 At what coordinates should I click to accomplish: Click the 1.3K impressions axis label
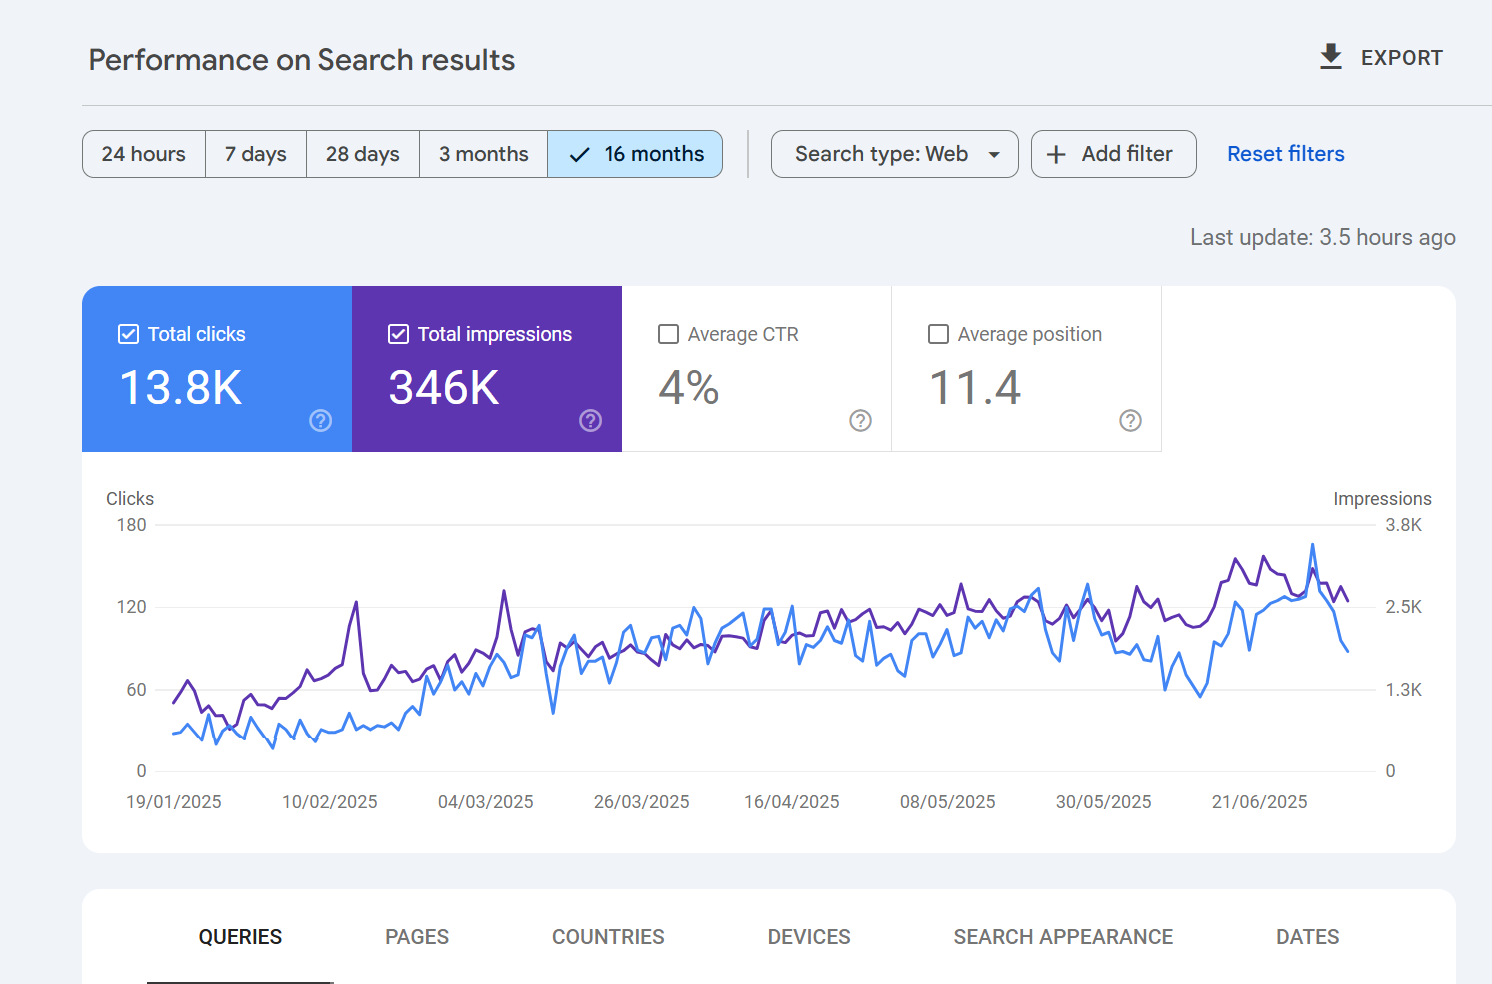point(1403,690)
